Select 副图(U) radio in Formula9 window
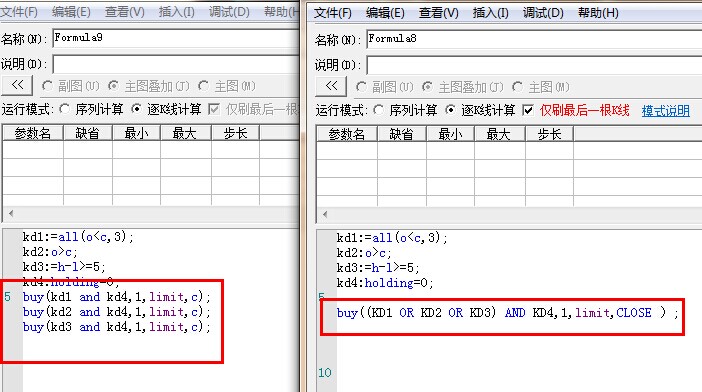This screenshot has height=392, width=702. [x=47, y=86]
